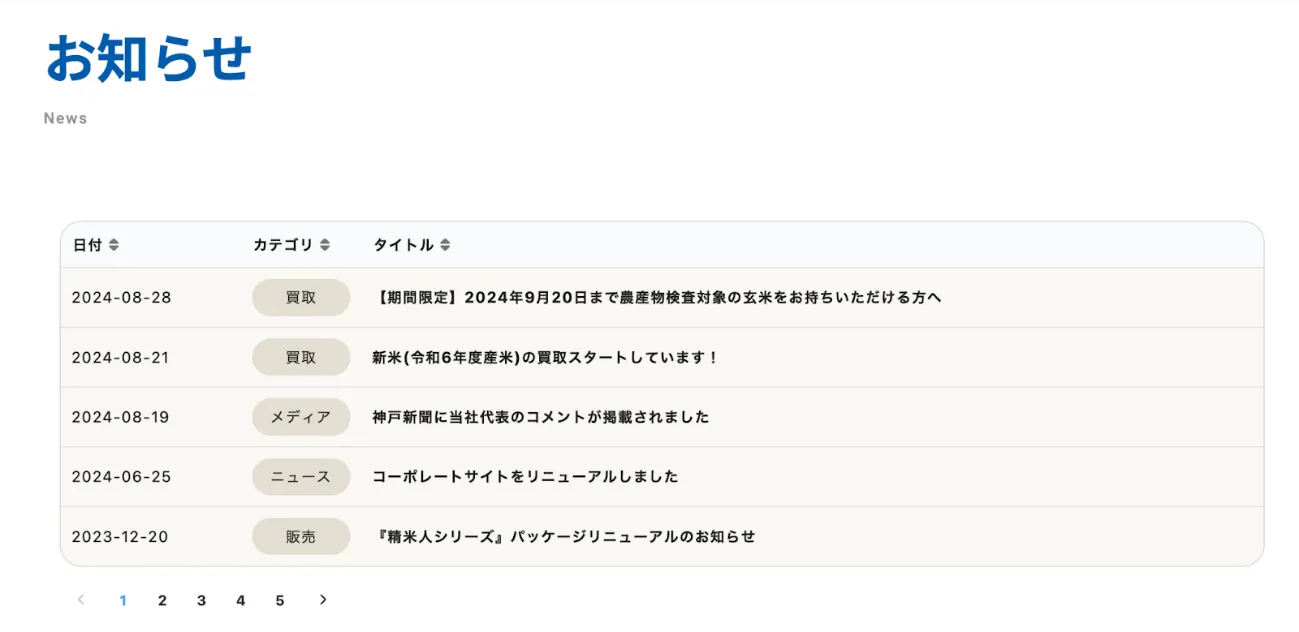
Task: Click the カテゴリ column sort icon
Action: [x=325, y=245]
